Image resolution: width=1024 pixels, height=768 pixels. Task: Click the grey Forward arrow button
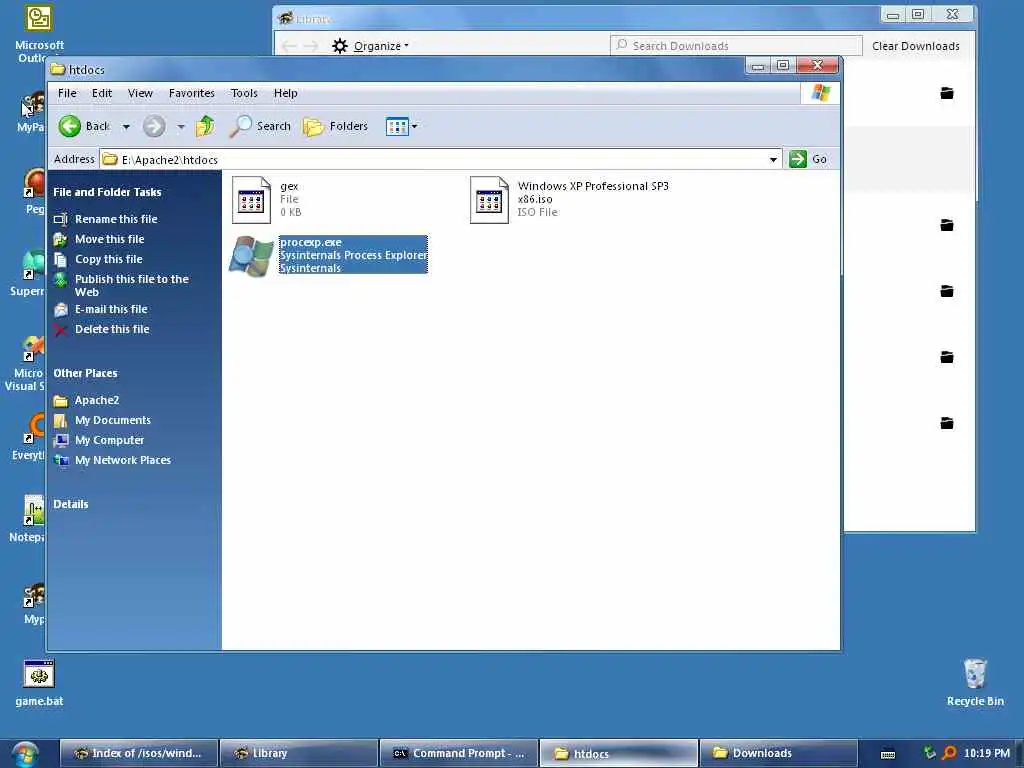(x=154, y=126)
